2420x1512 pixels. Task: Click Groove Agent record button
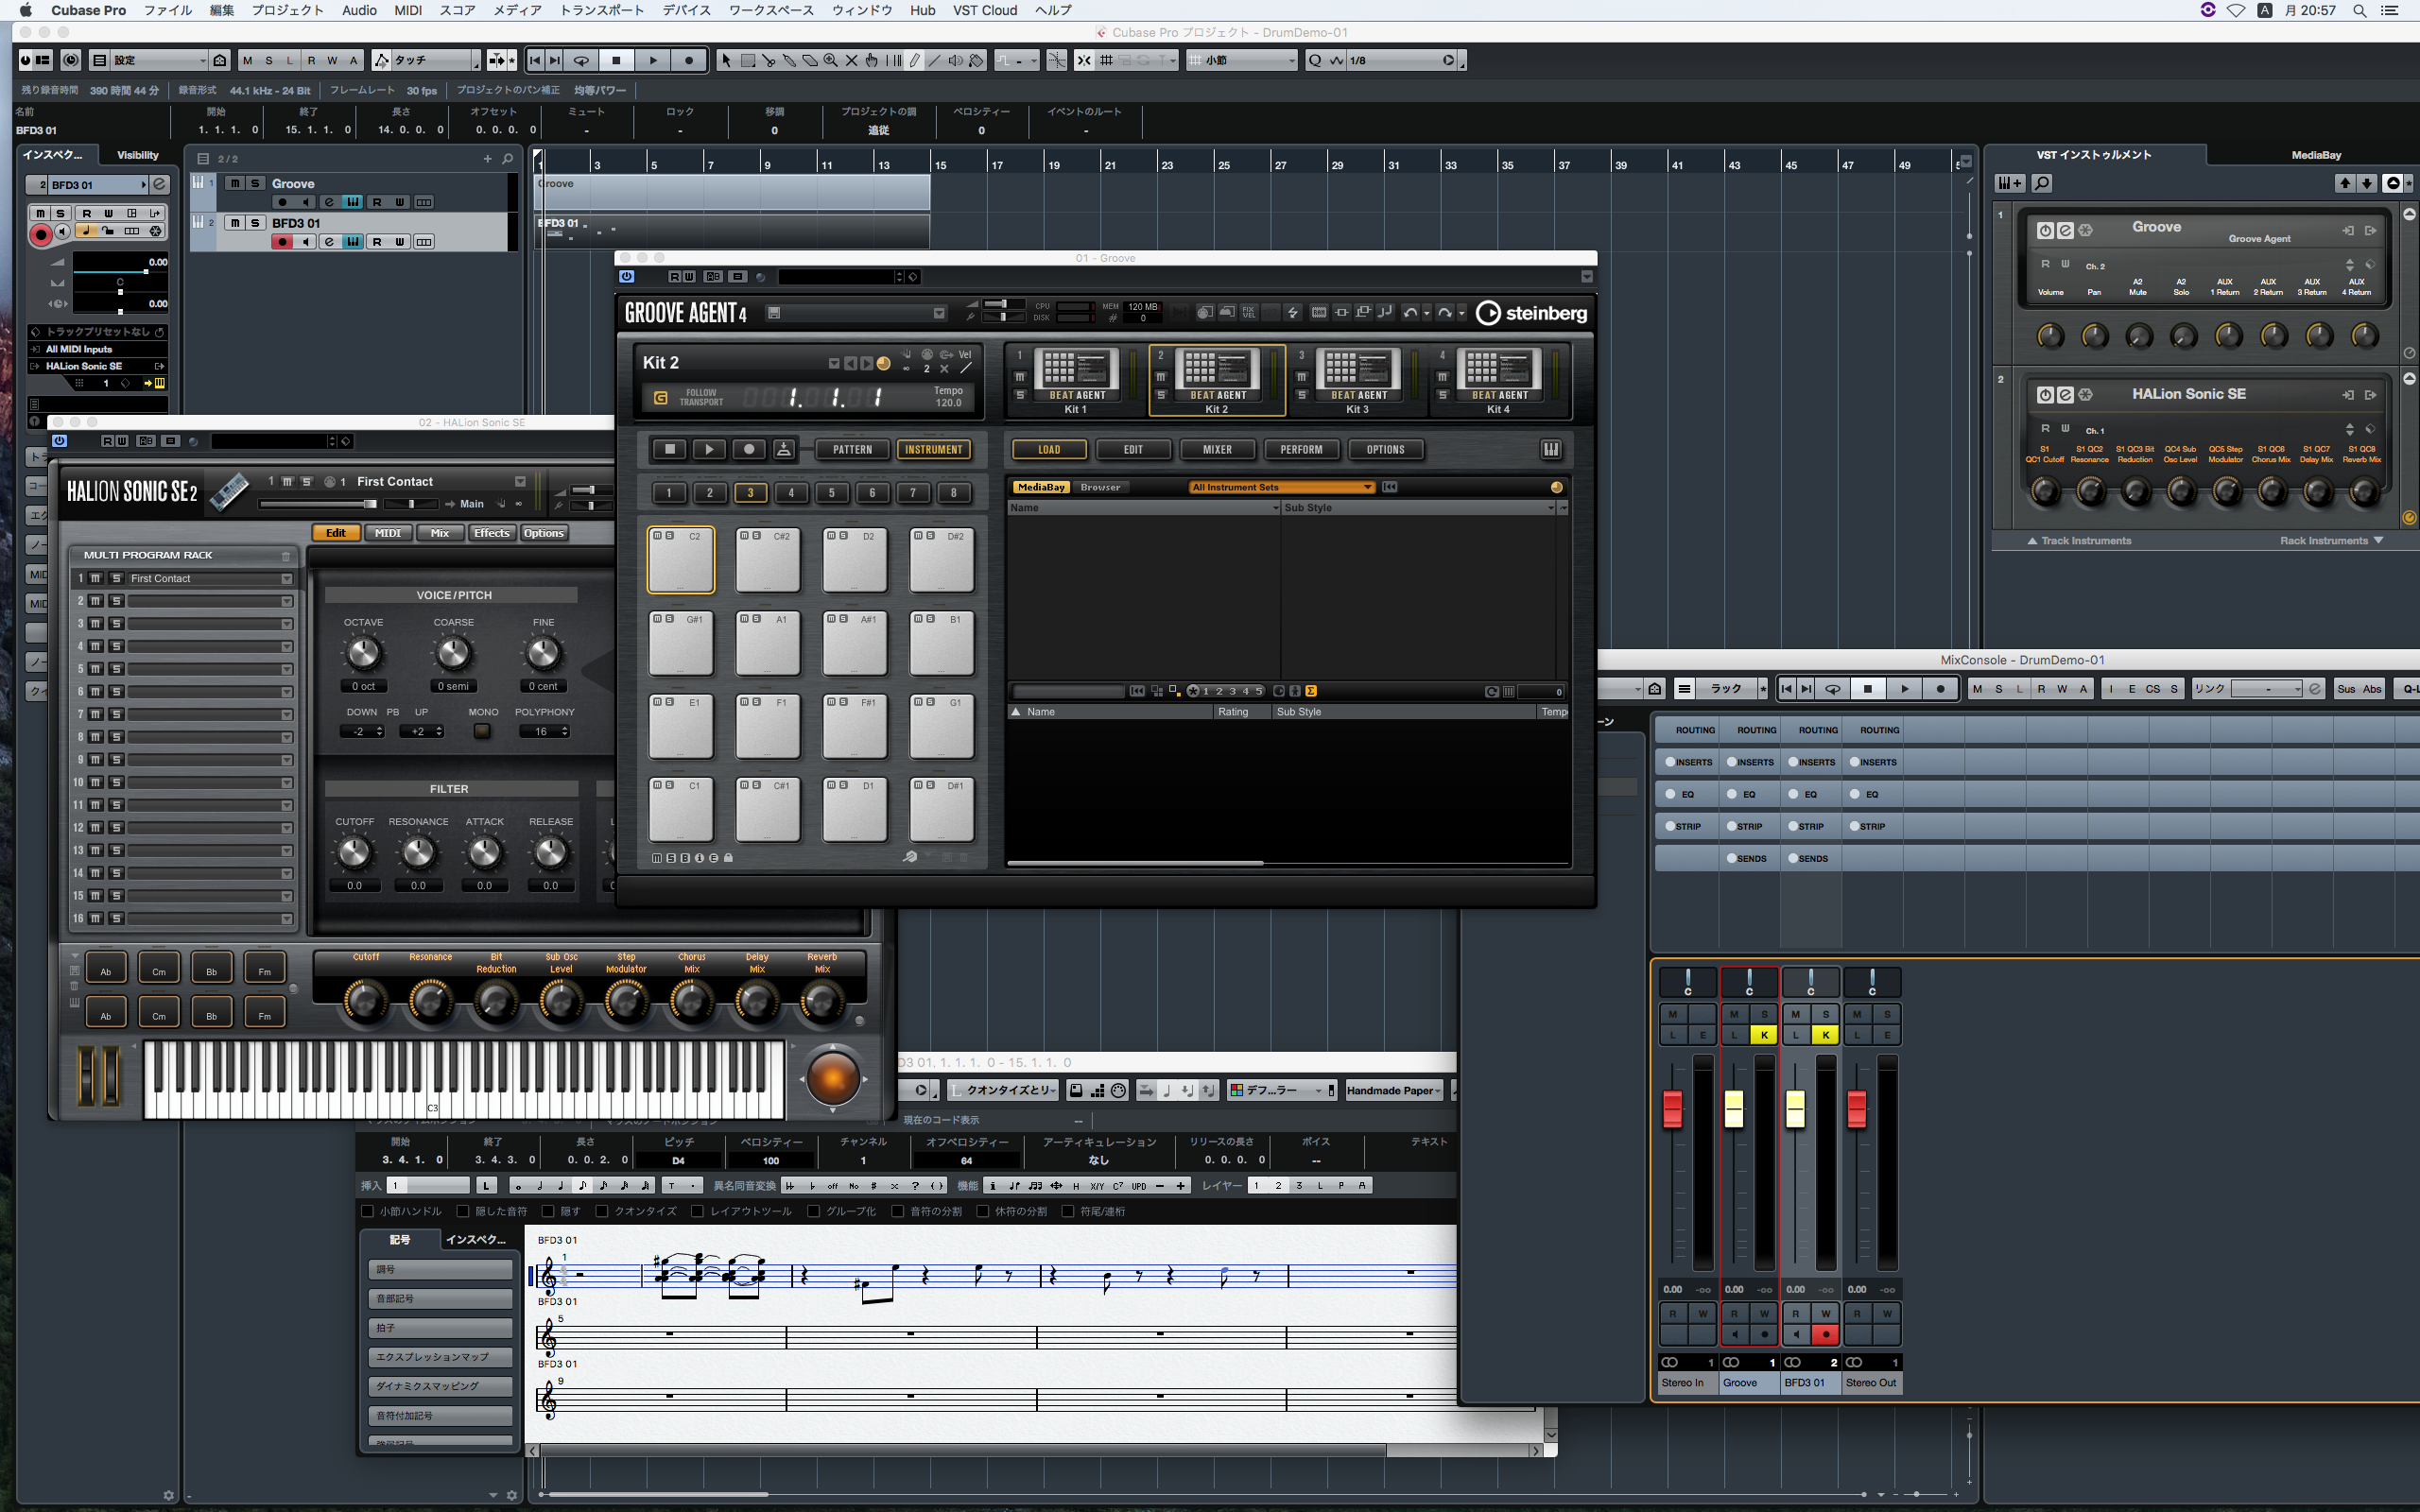click(748, 449)
